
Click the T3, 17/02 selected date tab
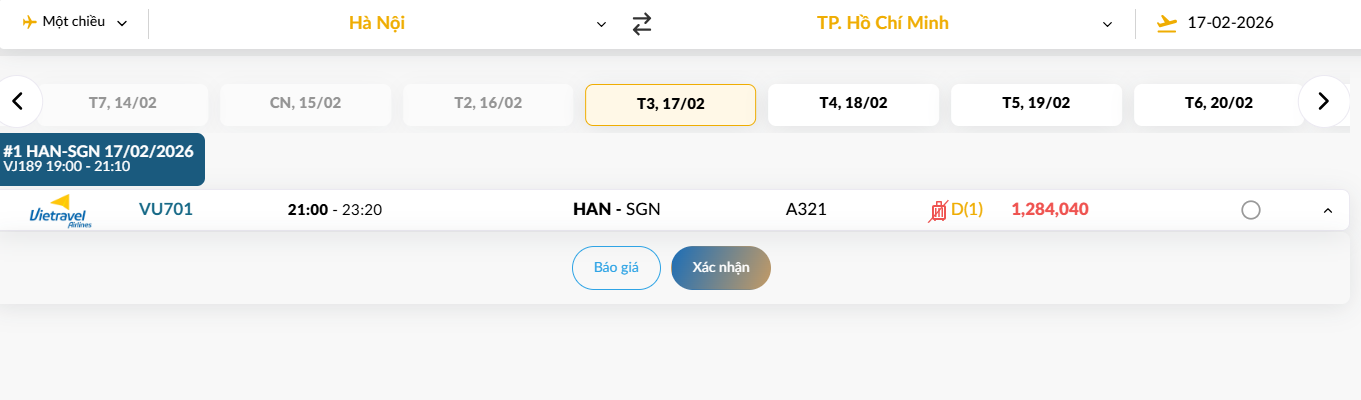click(x=670, y=104)
